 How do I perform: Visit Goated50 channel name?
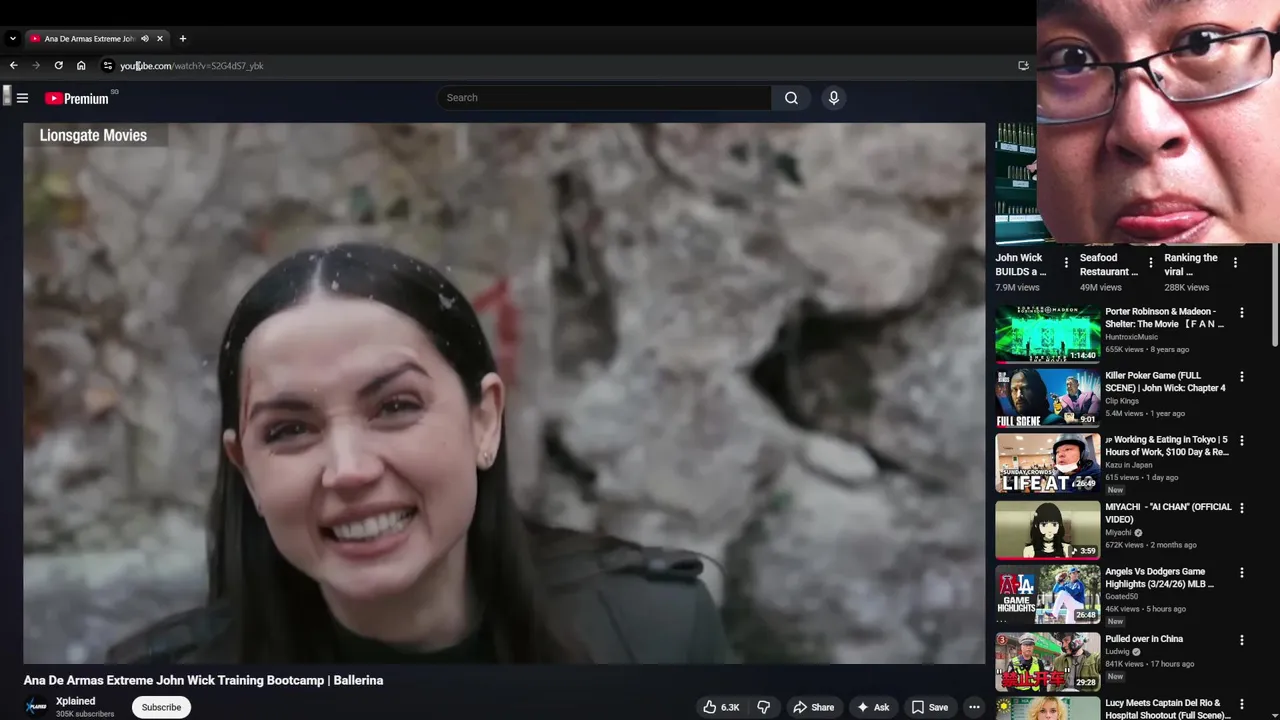(1121, 597)
